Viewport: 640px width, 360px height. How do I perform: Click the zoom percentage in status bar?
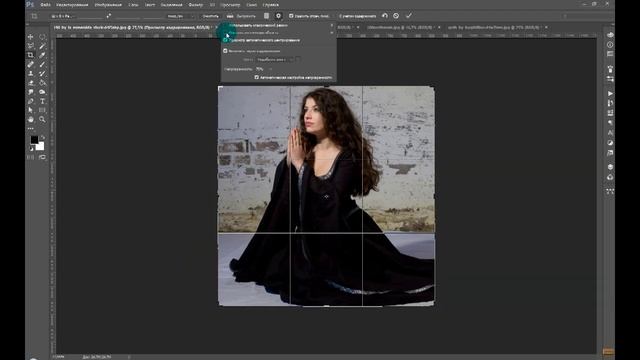click(58, 357)
